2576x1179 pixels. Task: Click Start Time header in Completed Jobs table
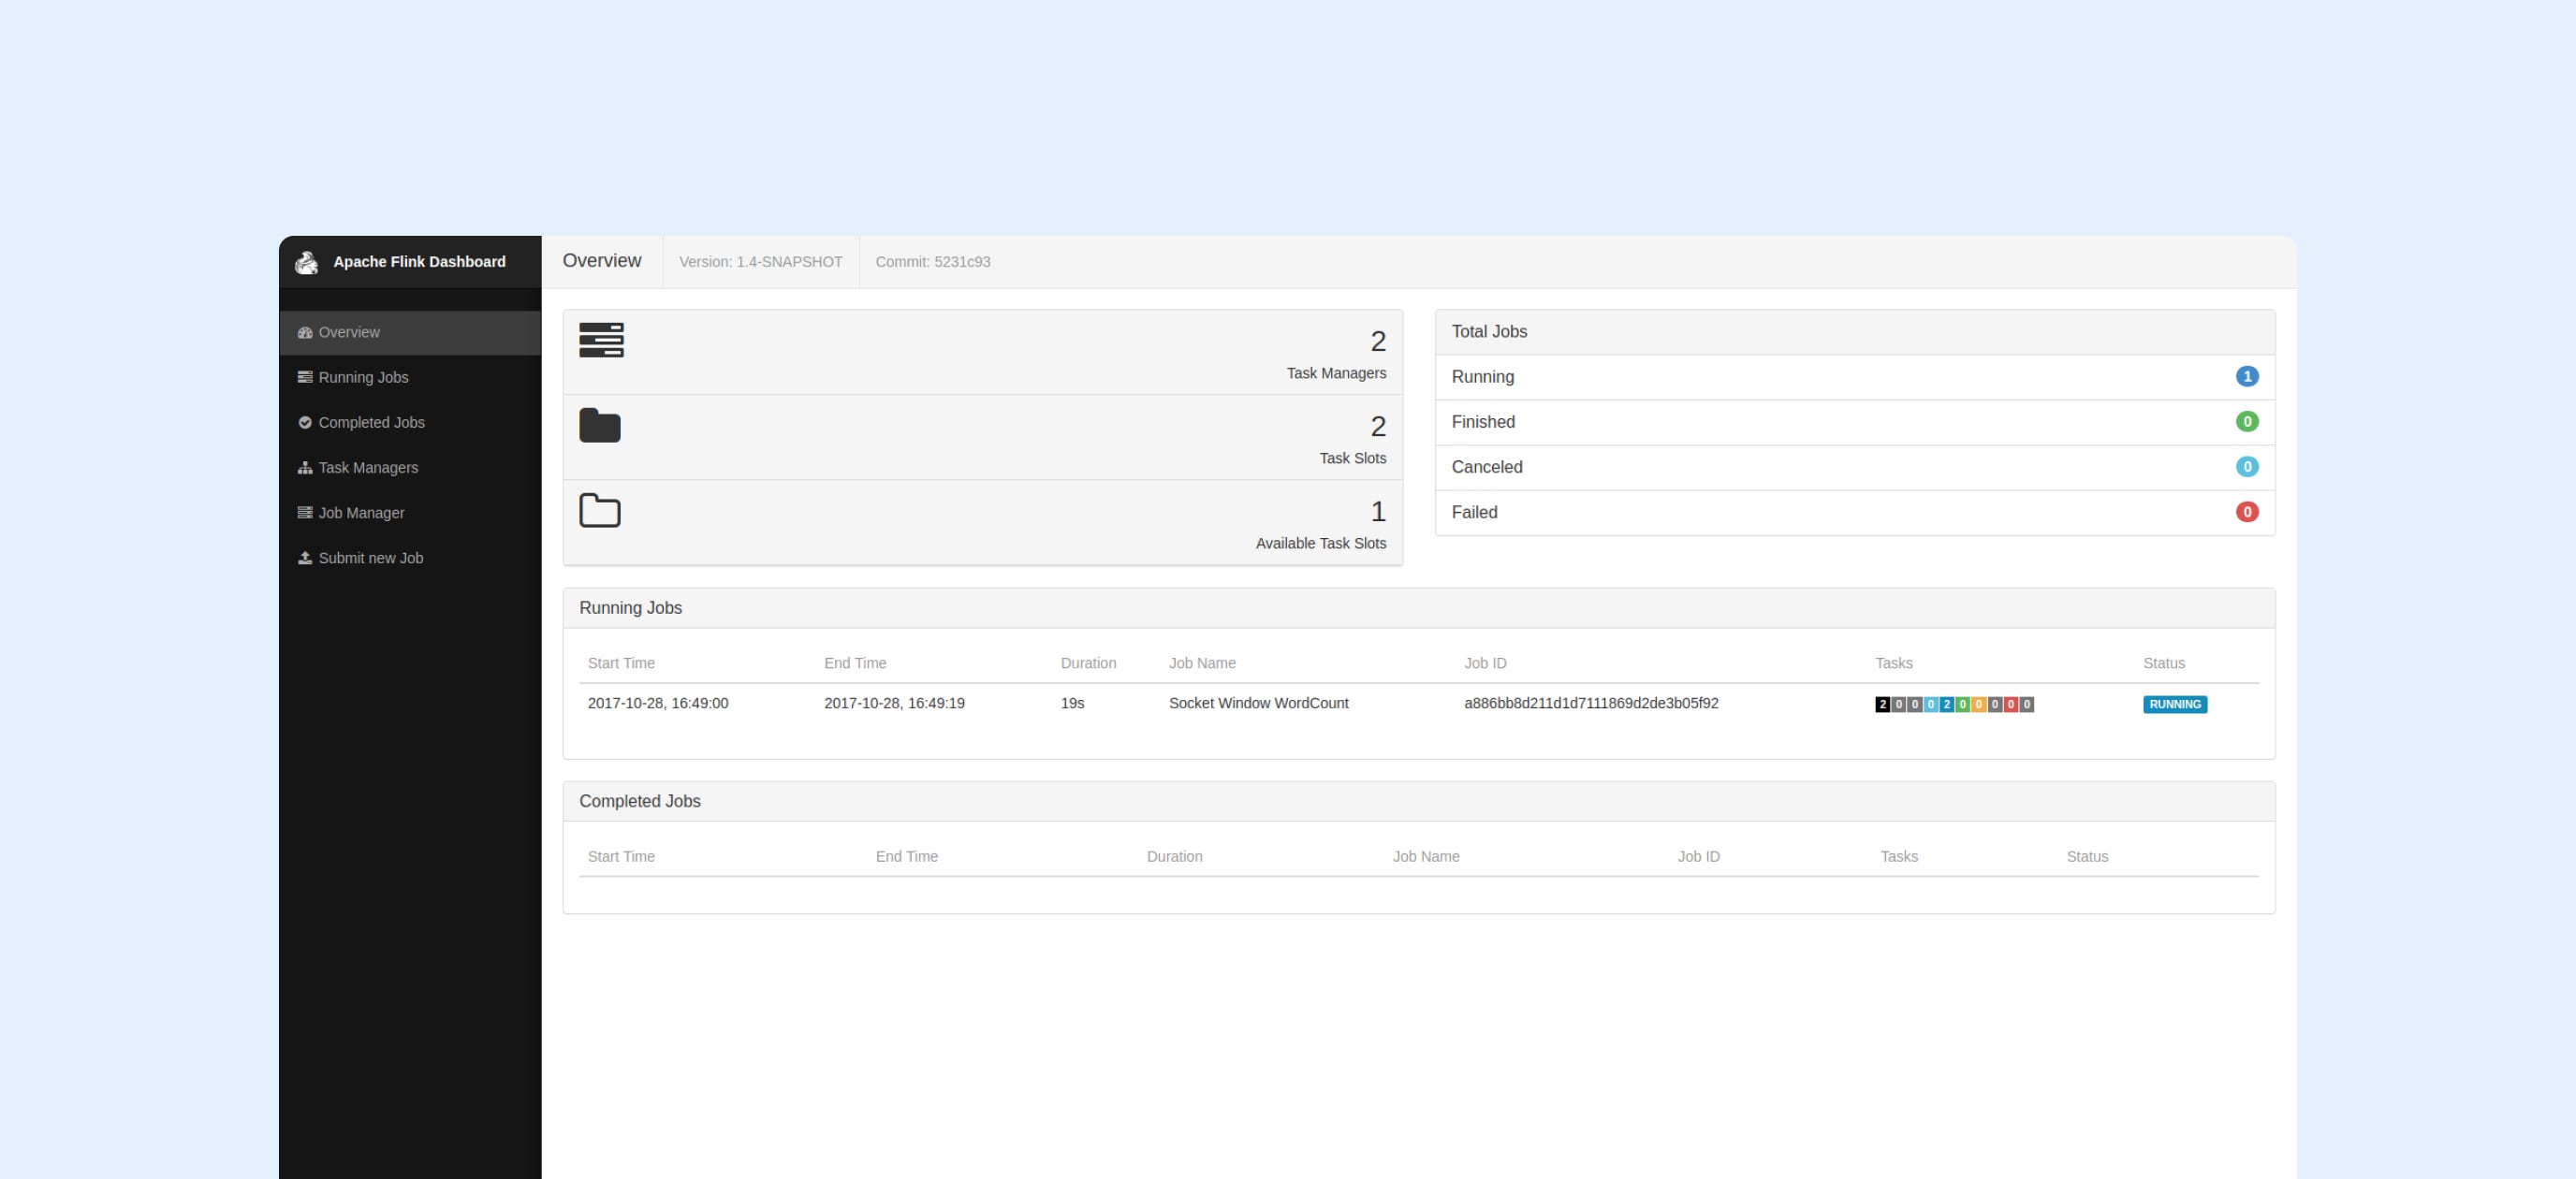click(621, 856)
